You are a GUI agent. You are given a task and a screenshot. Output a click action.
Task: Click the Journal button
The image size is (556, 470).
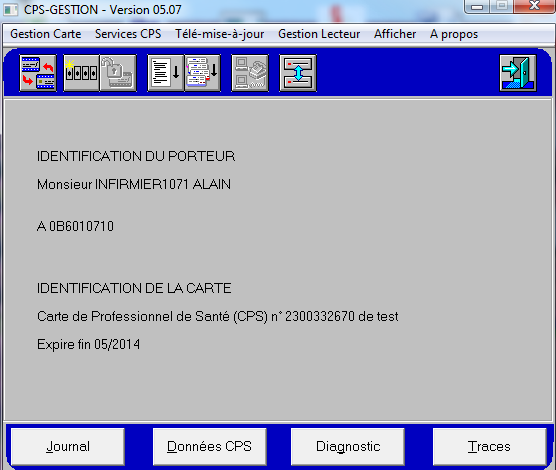click(68, 446)
